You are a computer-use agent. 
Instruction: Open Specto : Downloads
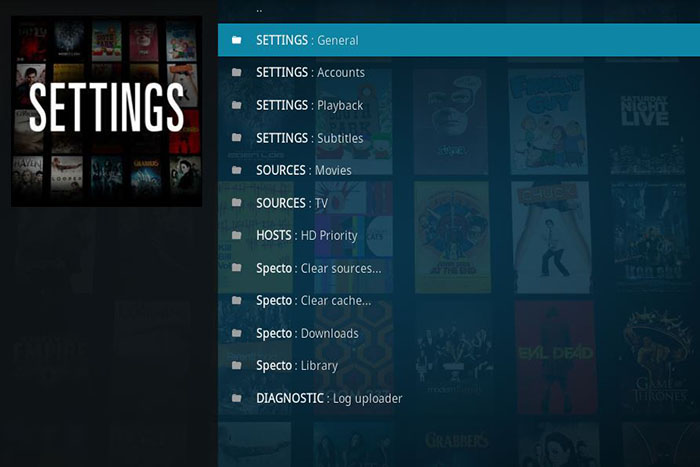pos(459,333)
